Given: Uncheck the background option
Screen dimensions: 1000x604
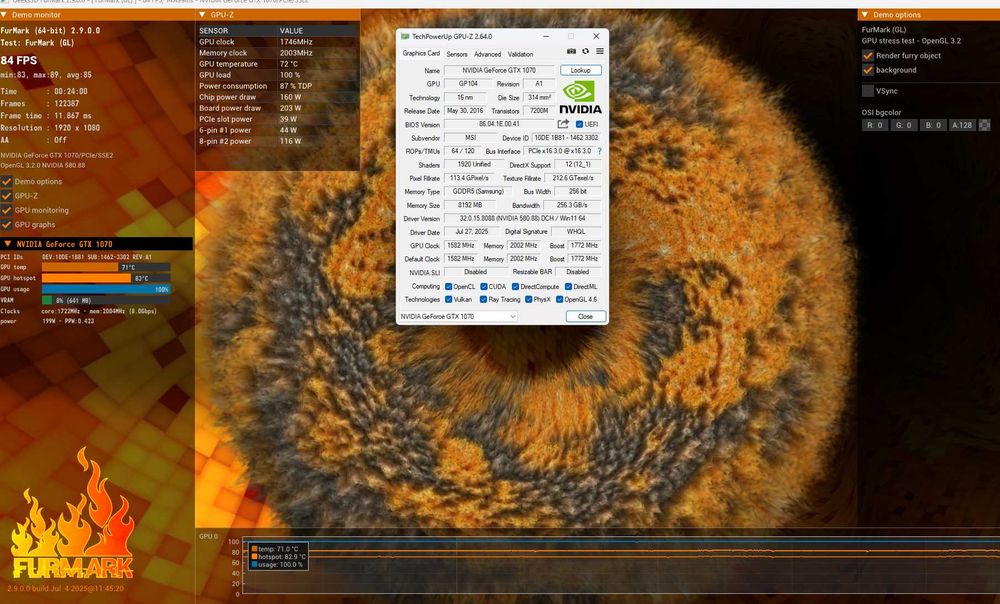Looking at the screenshot, I should click(867, 70).
